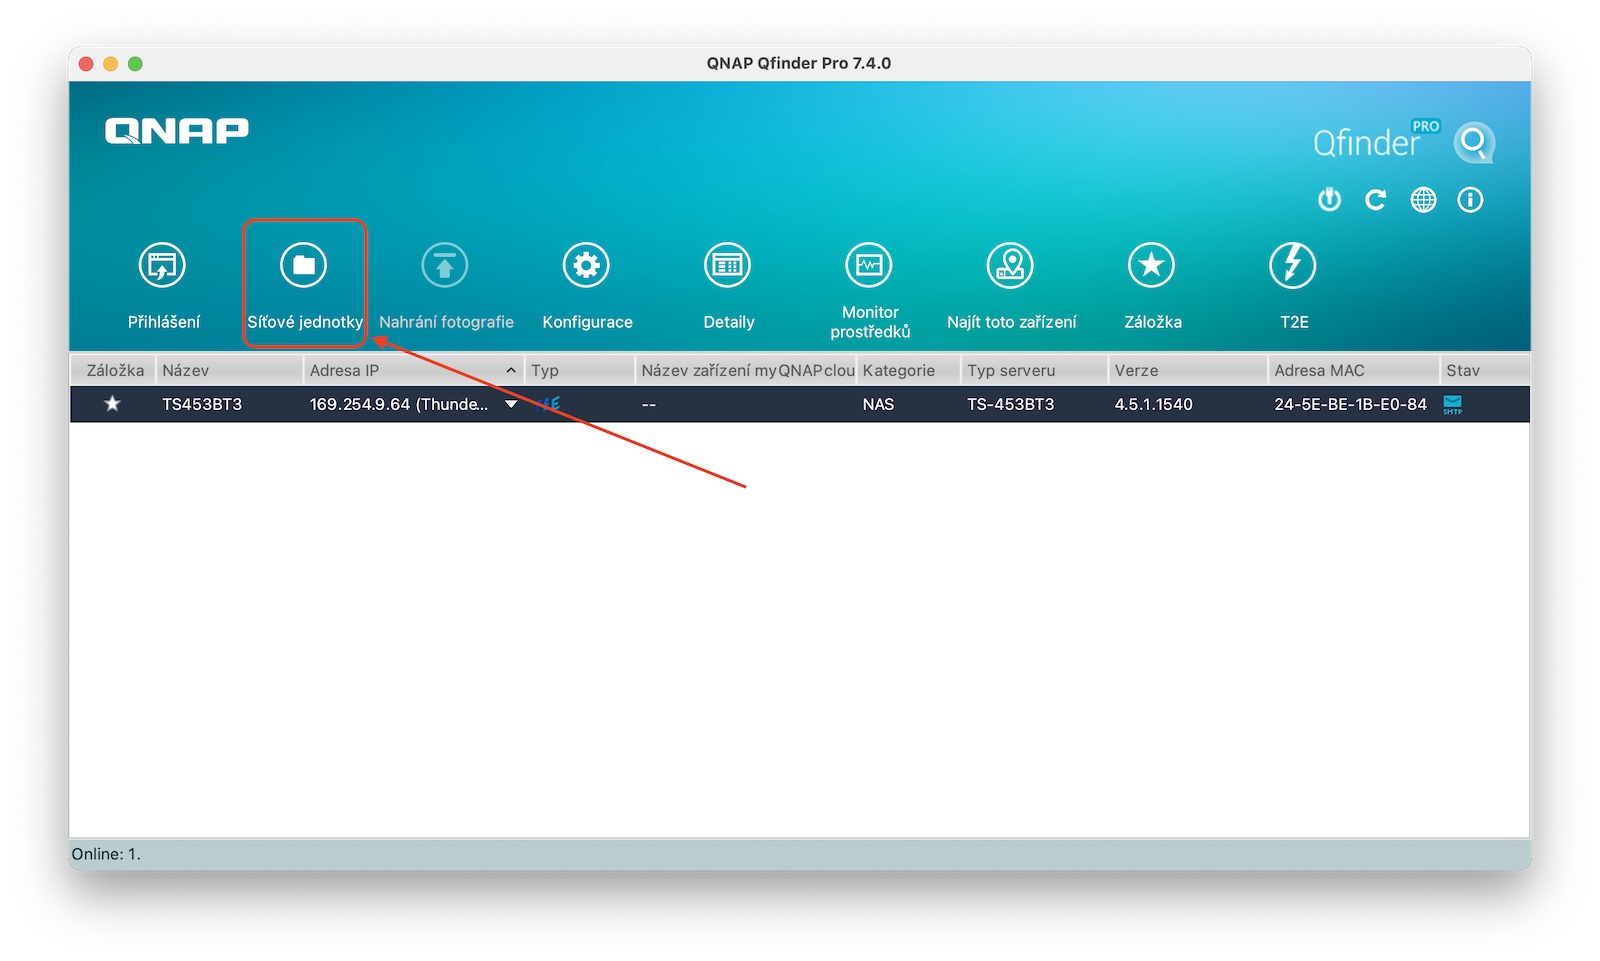Sort by Název column header

click(x=229, y=370)
